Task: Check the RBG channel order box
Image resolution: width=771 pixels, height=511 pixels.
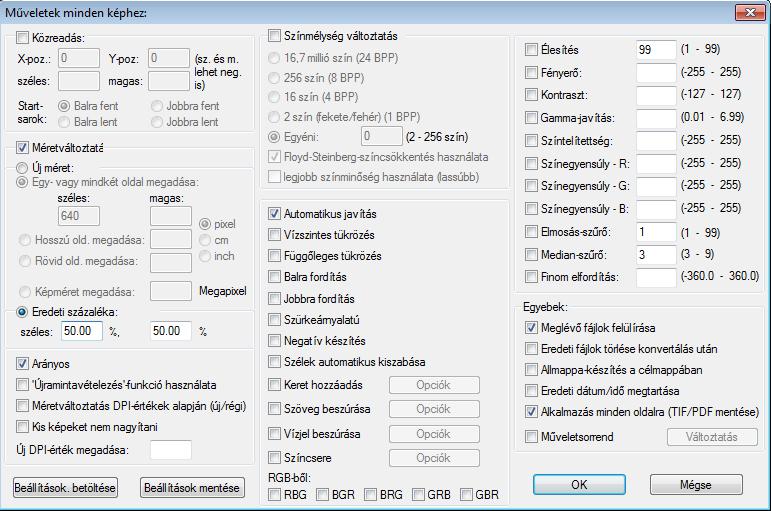Action: (275, 494)
